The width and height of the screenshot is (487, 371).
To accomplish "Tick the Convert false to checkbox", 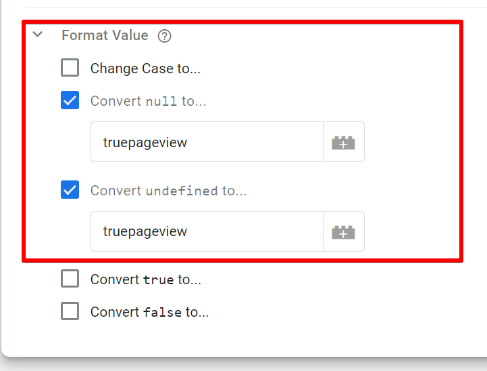I will [70, 311].
